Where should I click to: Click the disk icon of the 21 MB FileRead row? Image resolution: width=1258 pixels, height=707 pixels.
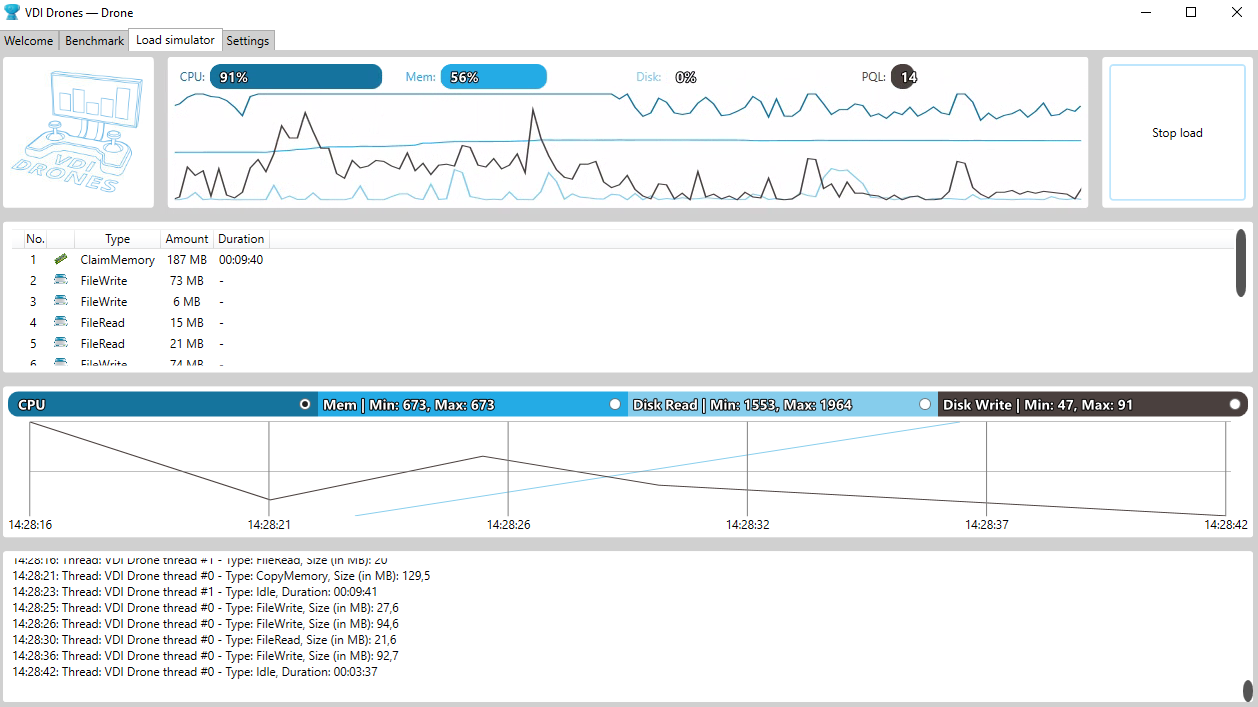tap(61, 343)
